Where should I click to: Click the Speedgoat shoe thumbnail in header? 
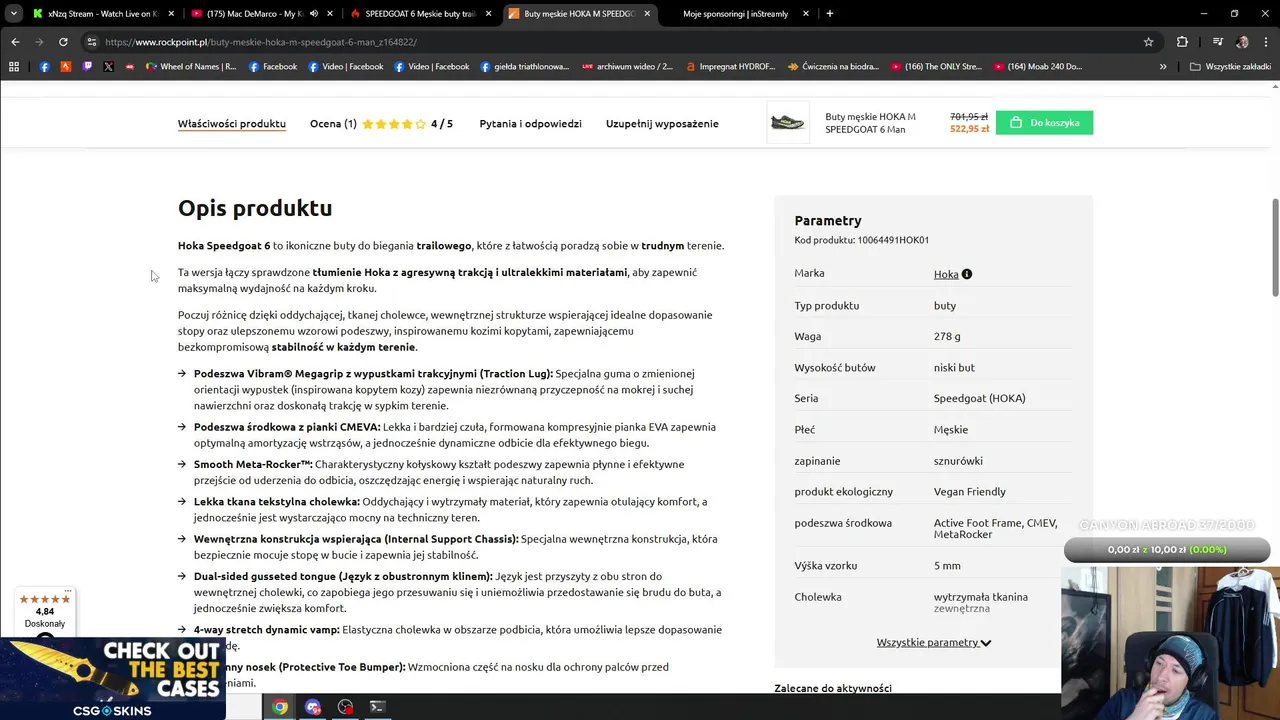(x=788, y=123)
